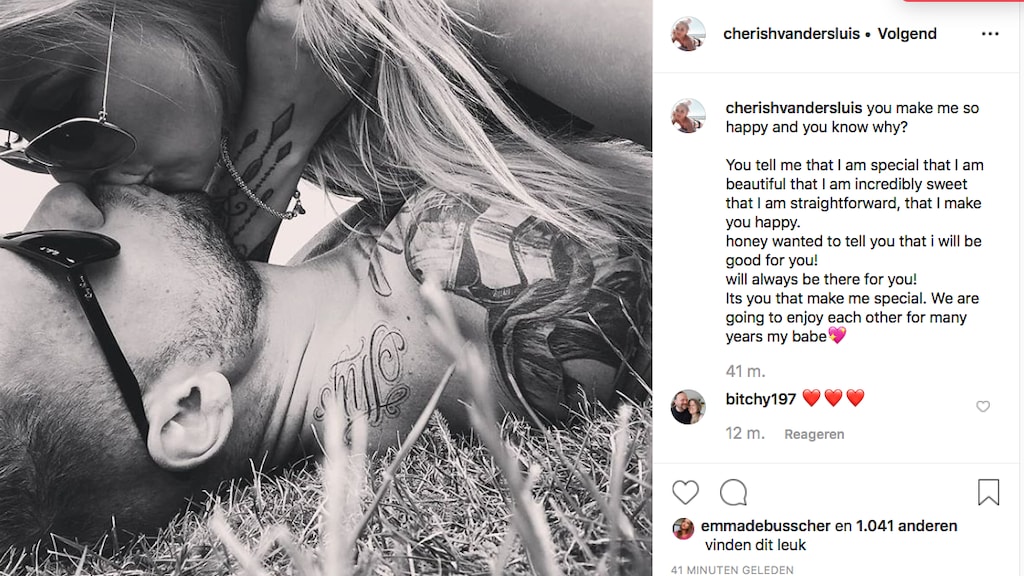Screen dimensions: 1024x576
Task: Like the post with the heart icon
Action: tap(685, 492)
